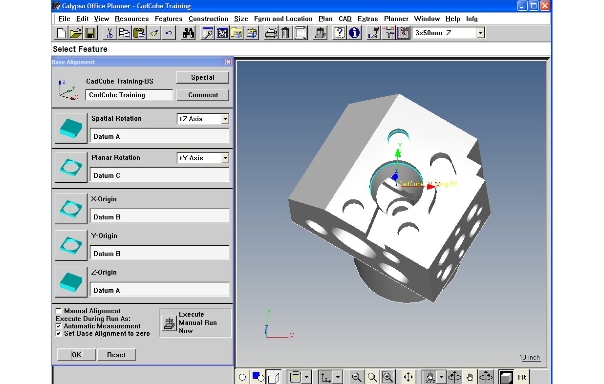Uncheck Set Base Alignment to zero
This screenshot has width=604, height=384.
(59, 334)
